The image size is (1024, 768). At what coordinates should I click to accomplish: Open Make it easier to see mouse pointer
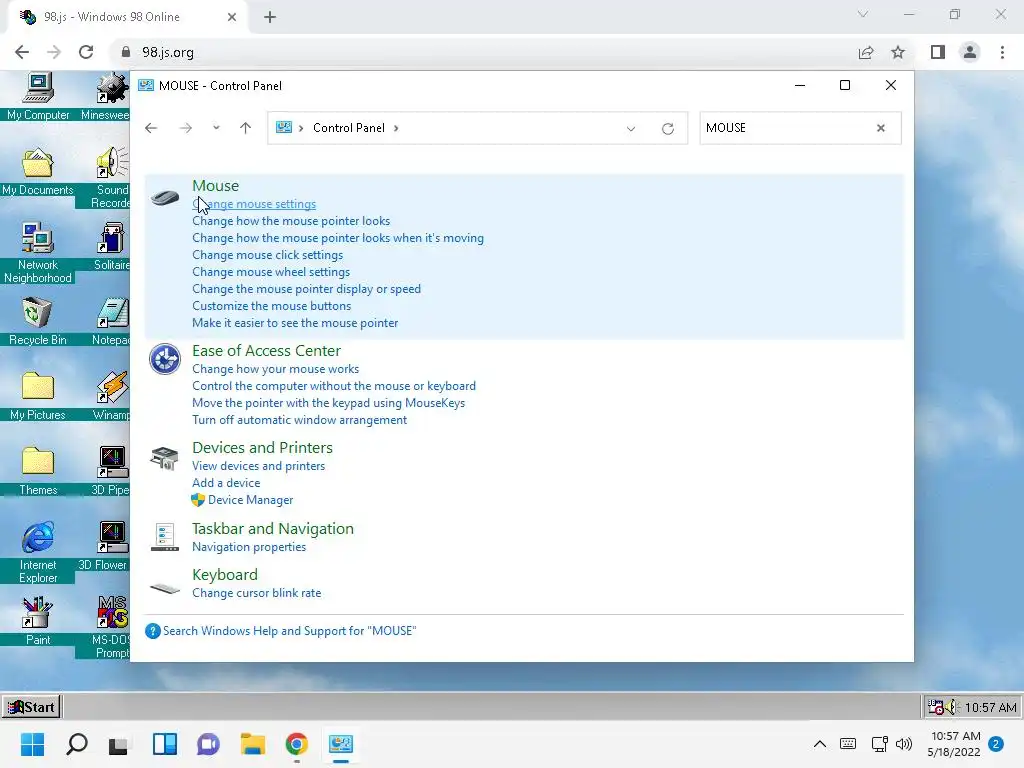pyautogui.click(x=295, y=323)
